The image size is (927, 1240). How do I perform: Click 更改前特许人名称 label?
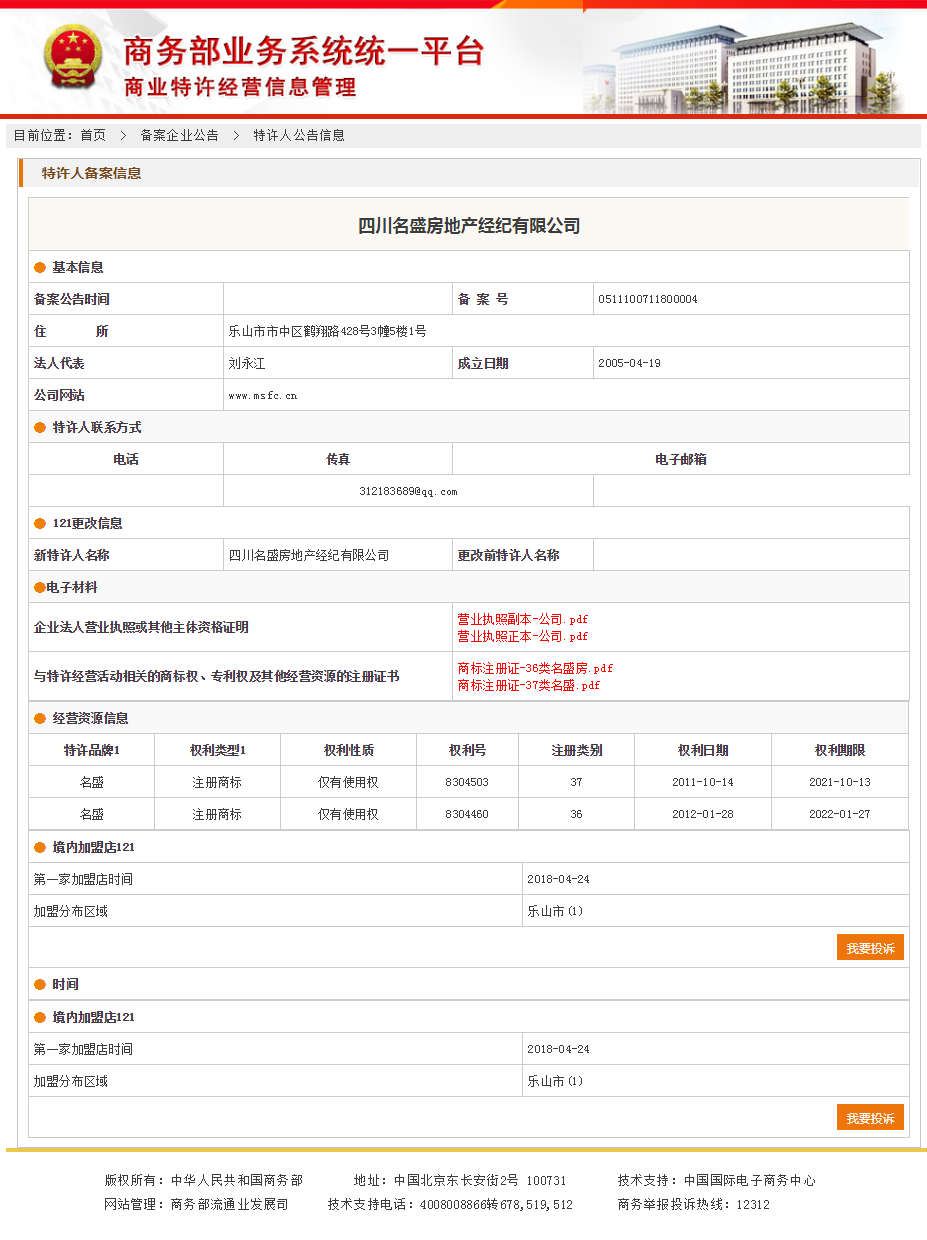click(x=509, y=555)
